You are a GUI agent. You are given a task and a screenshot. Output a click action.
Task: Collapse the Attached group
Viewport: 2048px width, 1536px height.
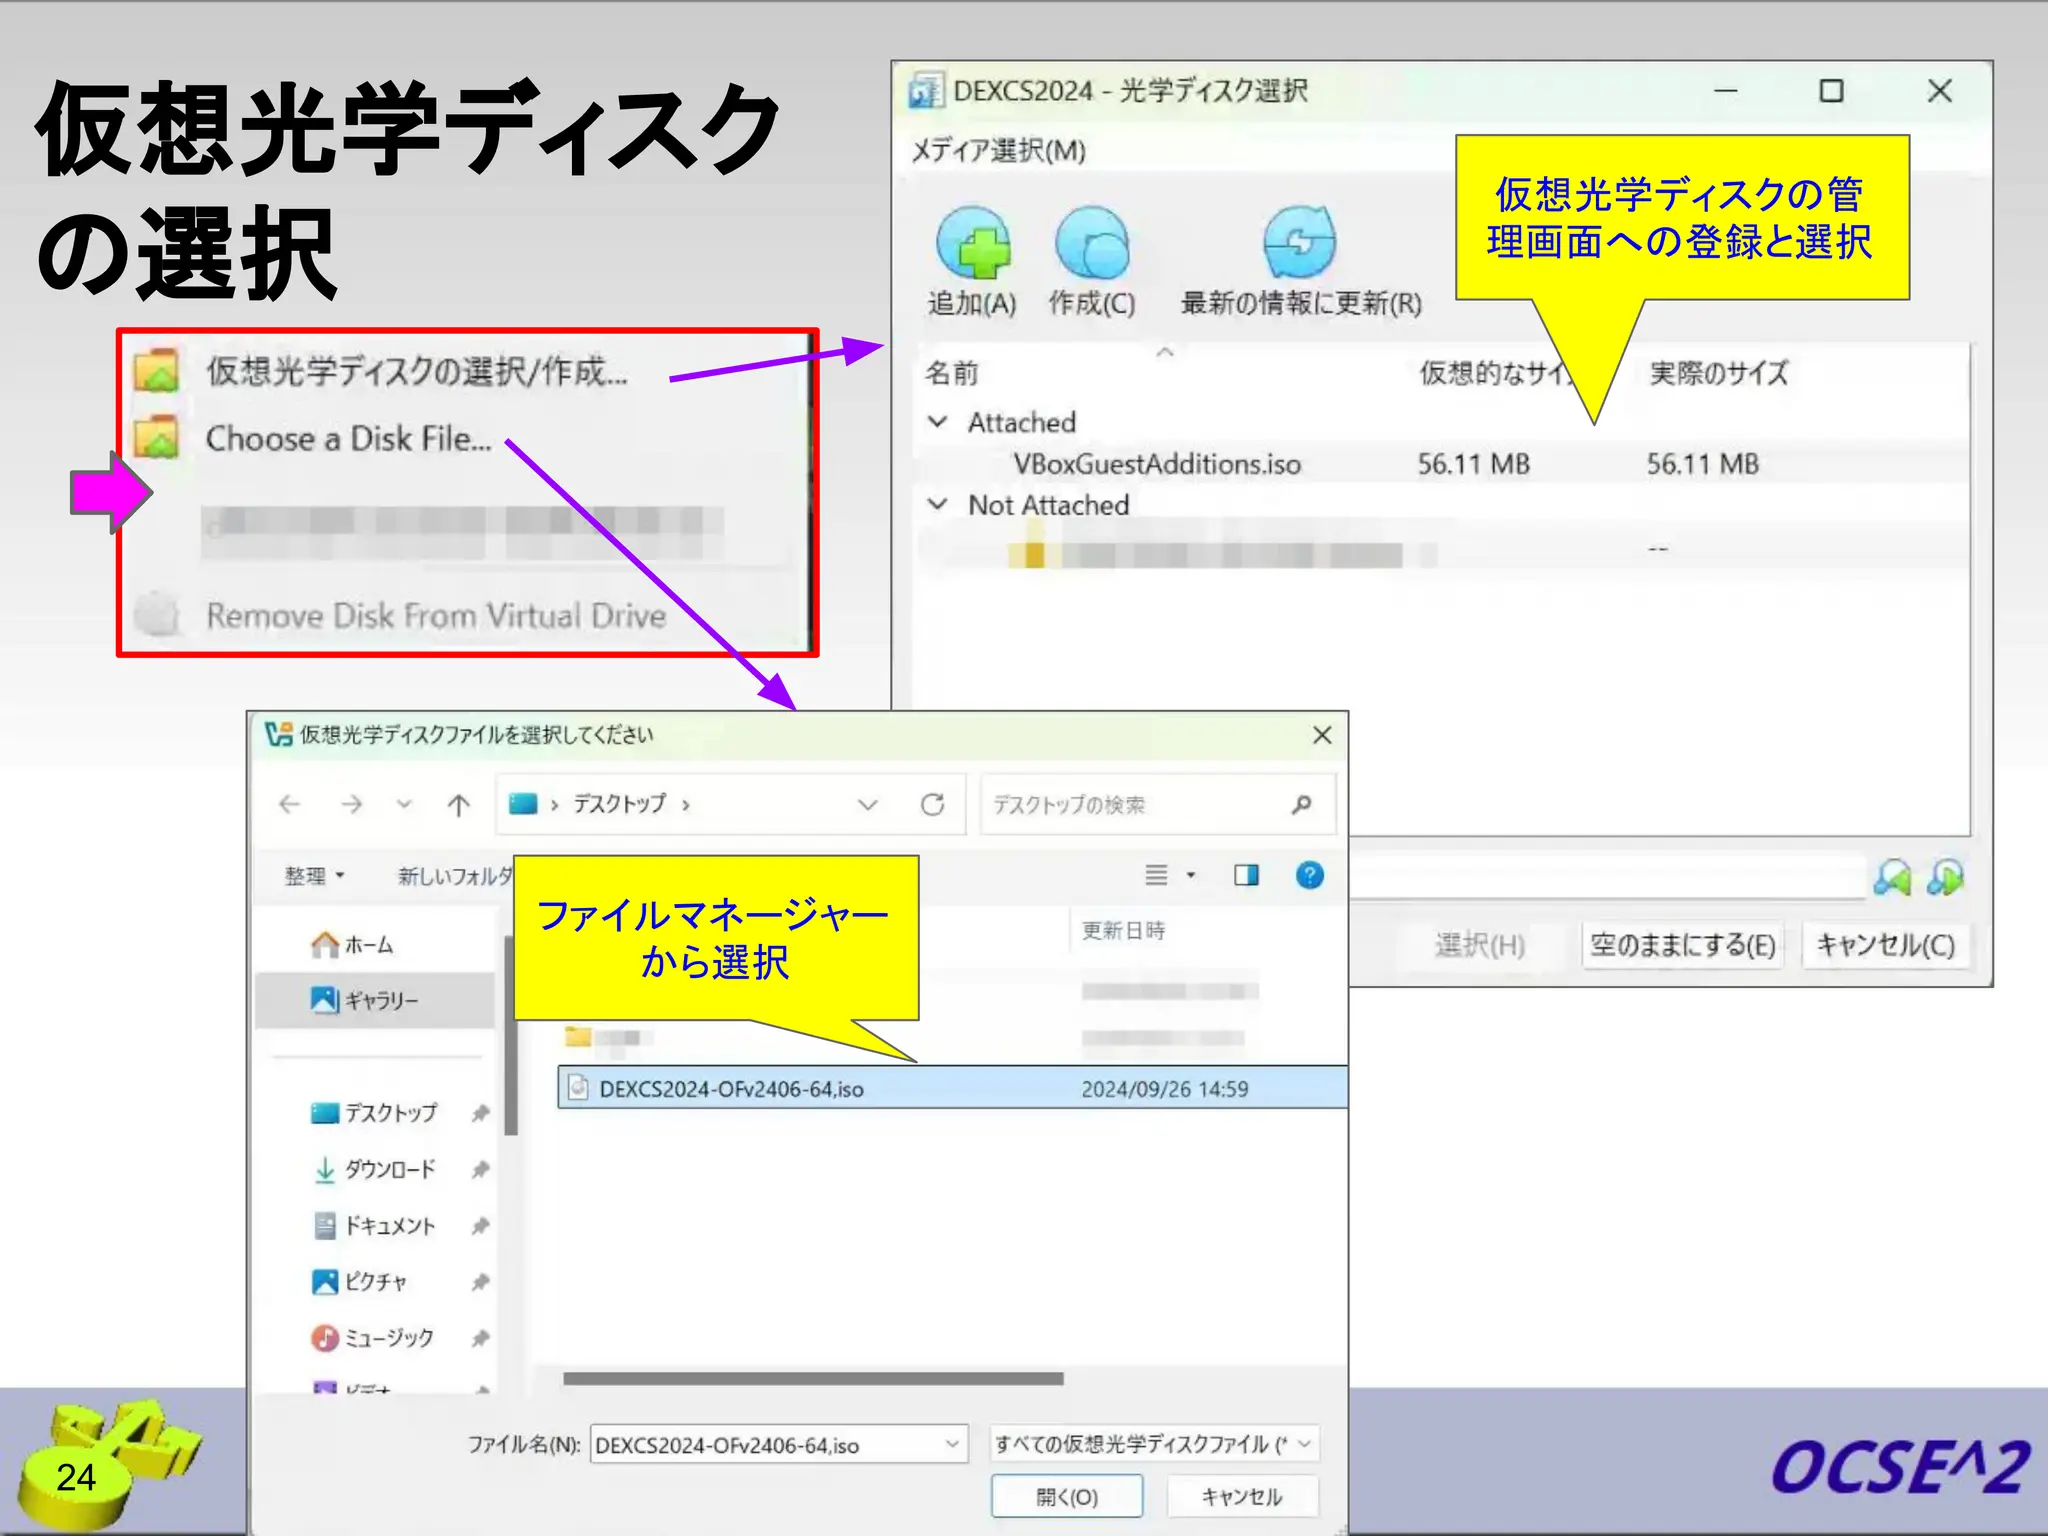[x=937, y=422]
